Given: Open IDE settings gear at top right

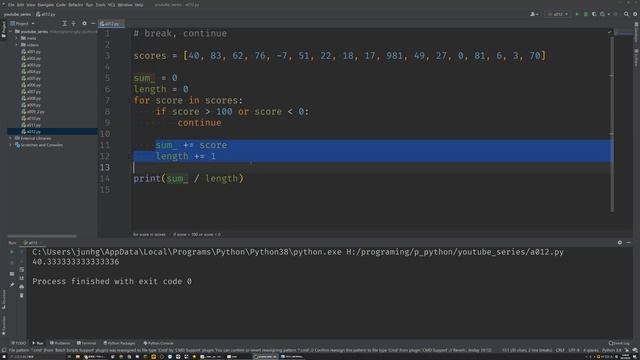Looking at the screenshot, I should coord(635,14).
